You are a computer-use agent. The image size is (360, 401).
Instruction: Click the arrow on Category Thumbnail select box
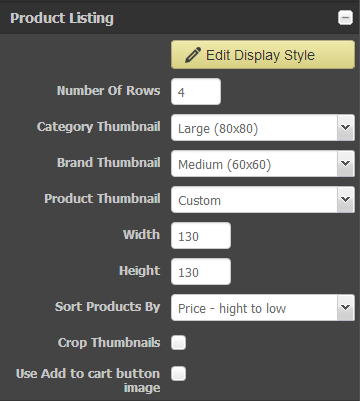(x=346, y=128)
